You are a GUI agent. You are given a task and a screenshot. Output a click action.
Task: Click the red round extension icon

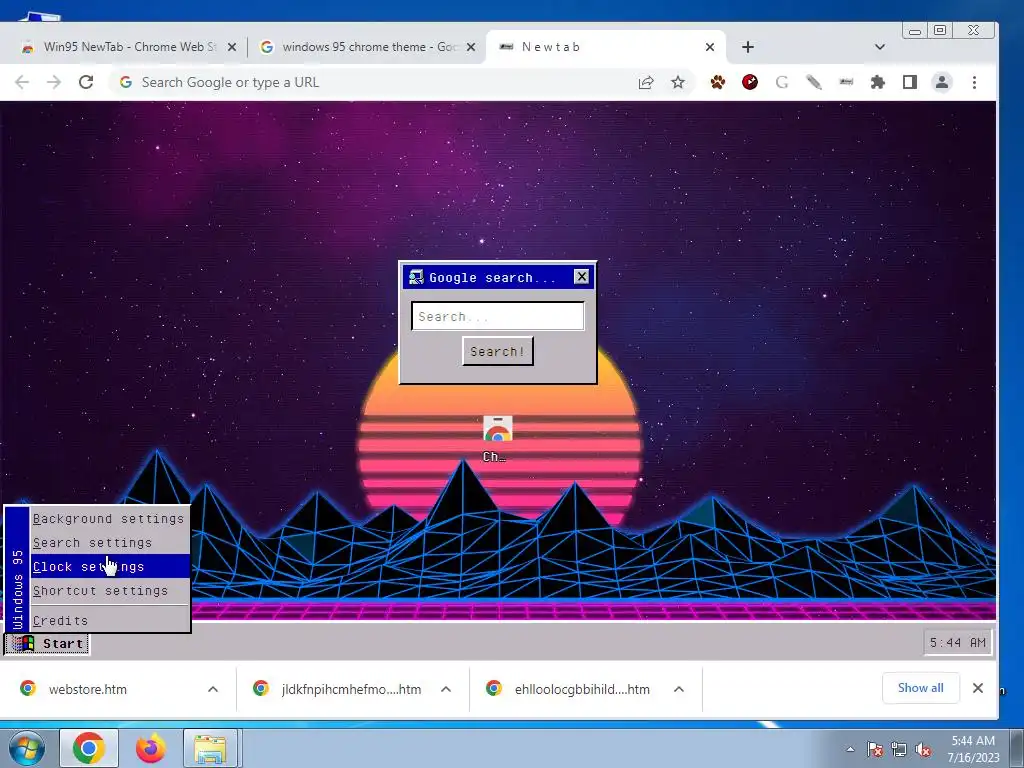(750, 82)
